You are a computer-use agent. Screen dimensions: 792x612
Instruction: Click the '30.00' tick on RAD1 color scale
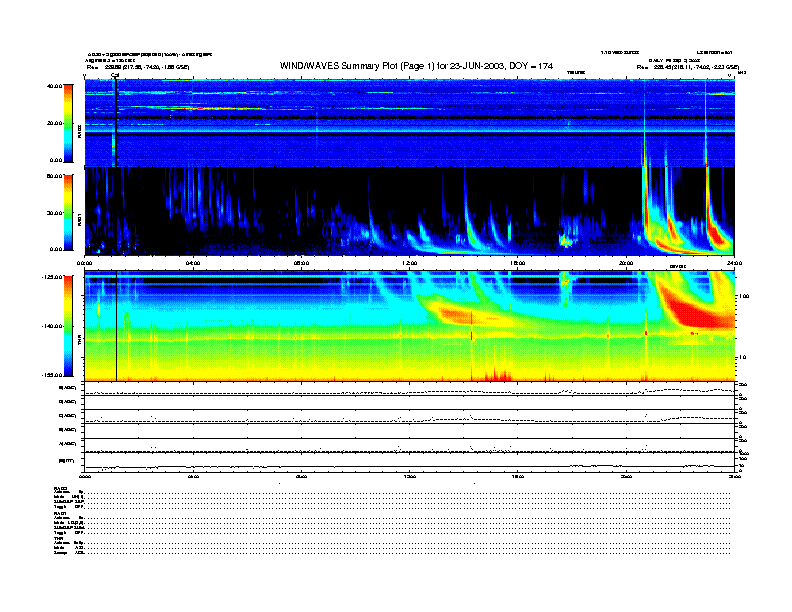[x=55, y=213]
